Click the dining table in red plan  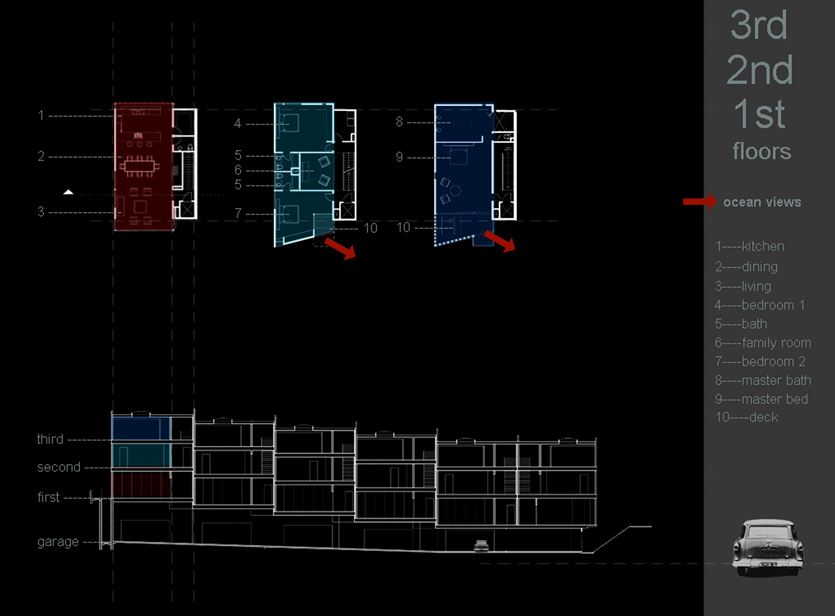(139, 166)
